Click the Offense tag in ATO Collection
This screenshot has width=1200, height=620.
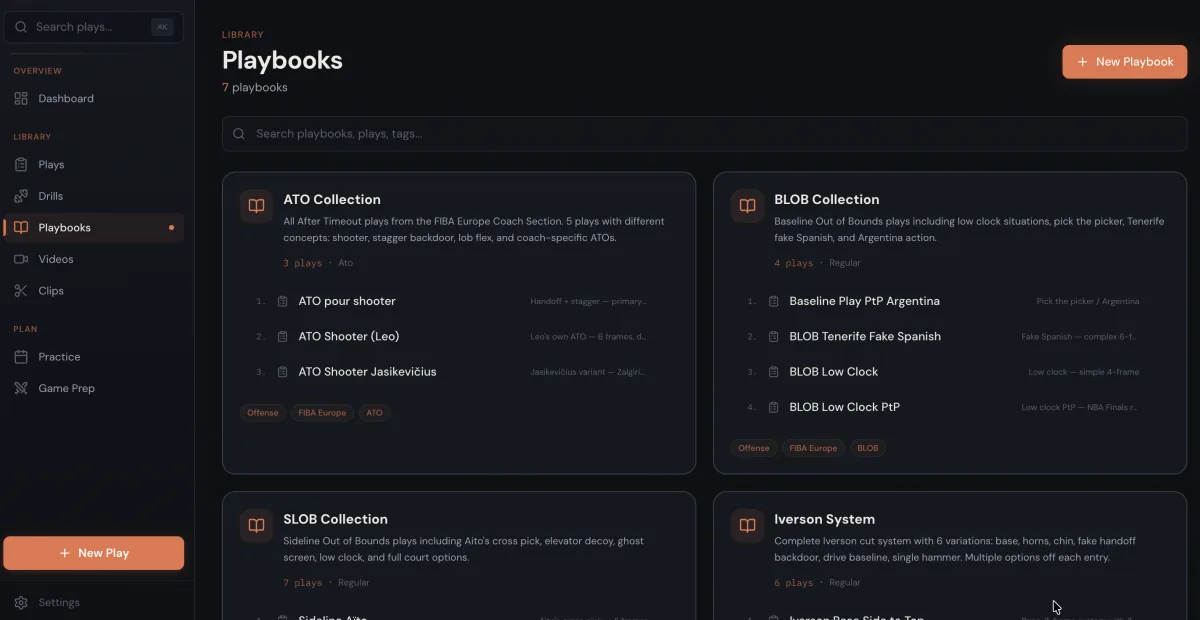263,412
